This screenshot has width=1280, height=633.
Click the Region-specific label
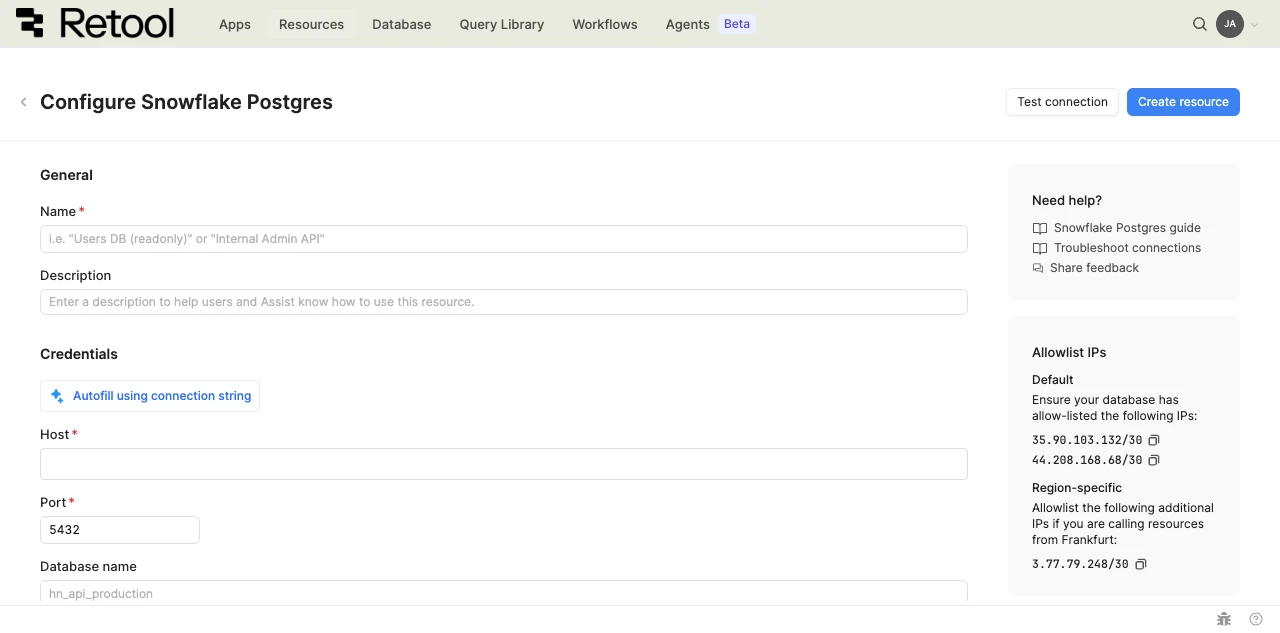[x=1077, y=488]
